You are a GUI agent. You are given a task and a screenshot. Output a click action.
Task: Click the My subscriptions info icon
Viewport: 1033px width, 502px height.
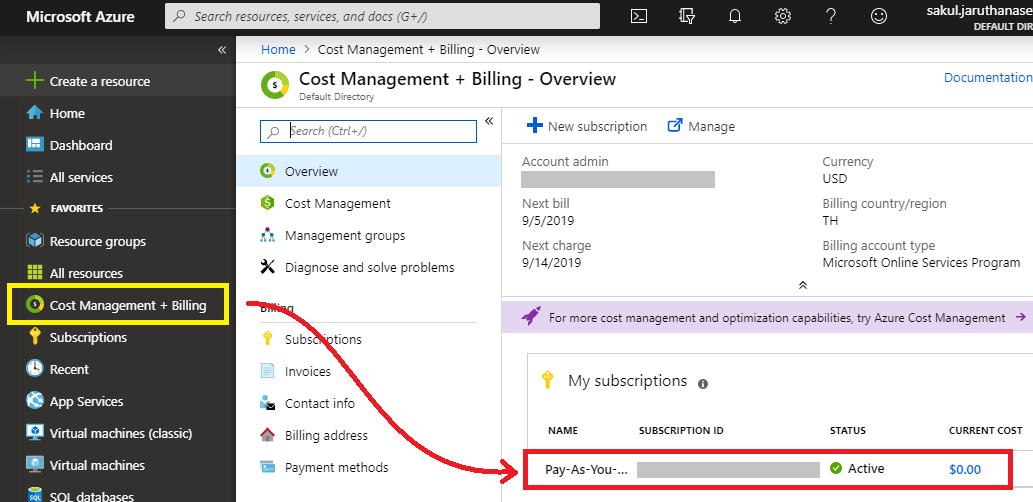point(703,383)
